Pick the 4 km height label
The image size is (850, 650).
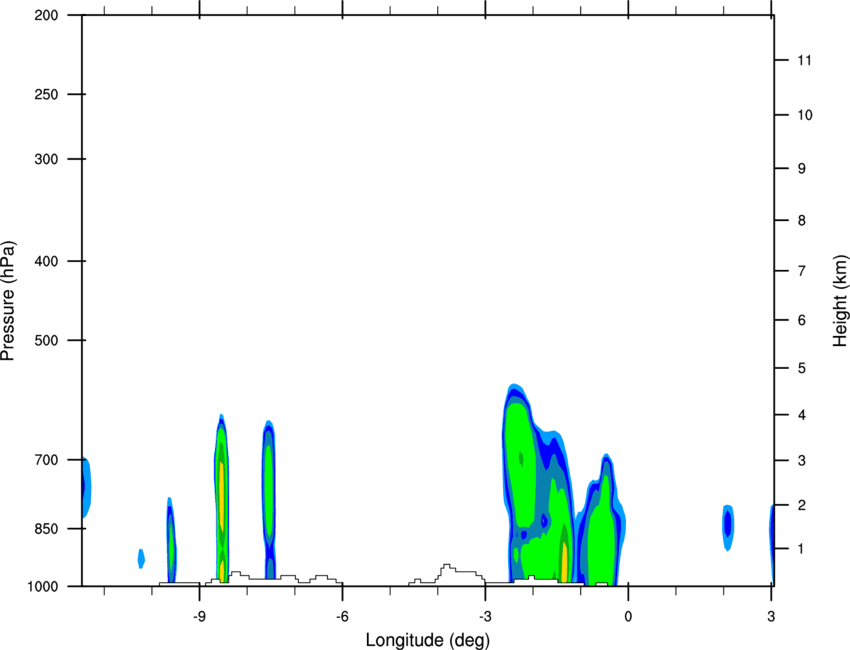[x=801, y=415]
